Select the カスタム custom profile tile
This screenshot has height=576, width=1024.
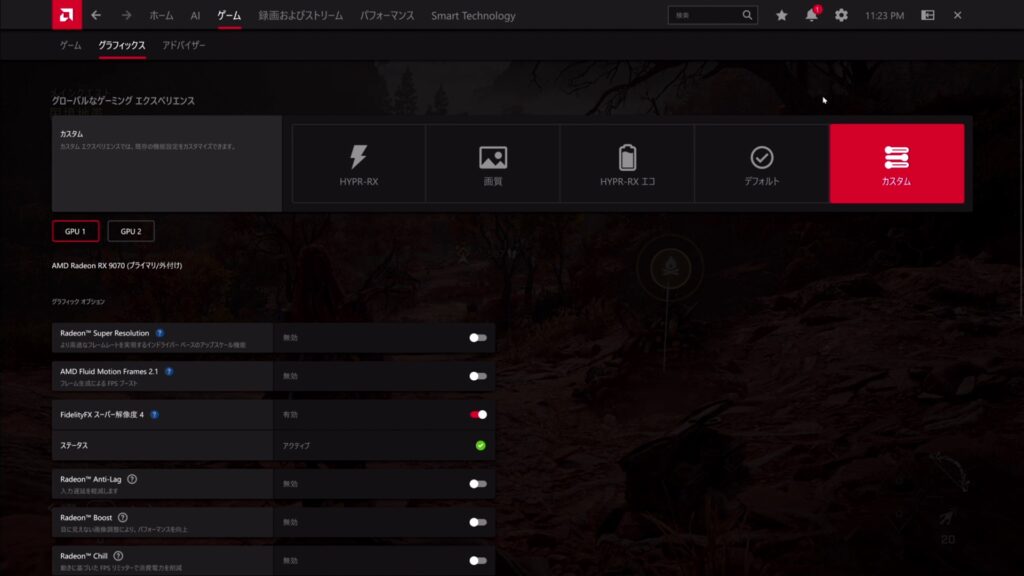[897, 163]
